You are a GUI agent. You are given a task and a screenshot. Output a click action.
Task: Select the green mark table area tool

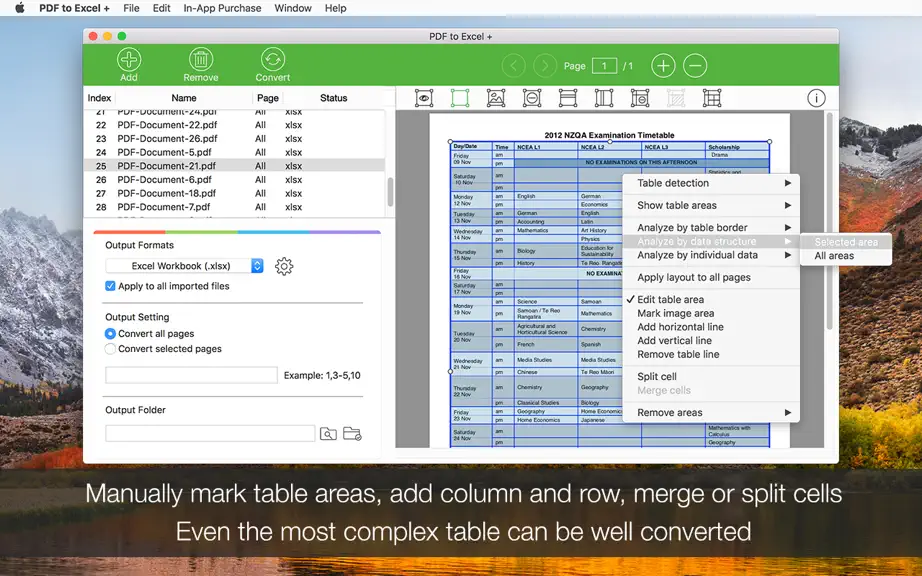(460, 98)
